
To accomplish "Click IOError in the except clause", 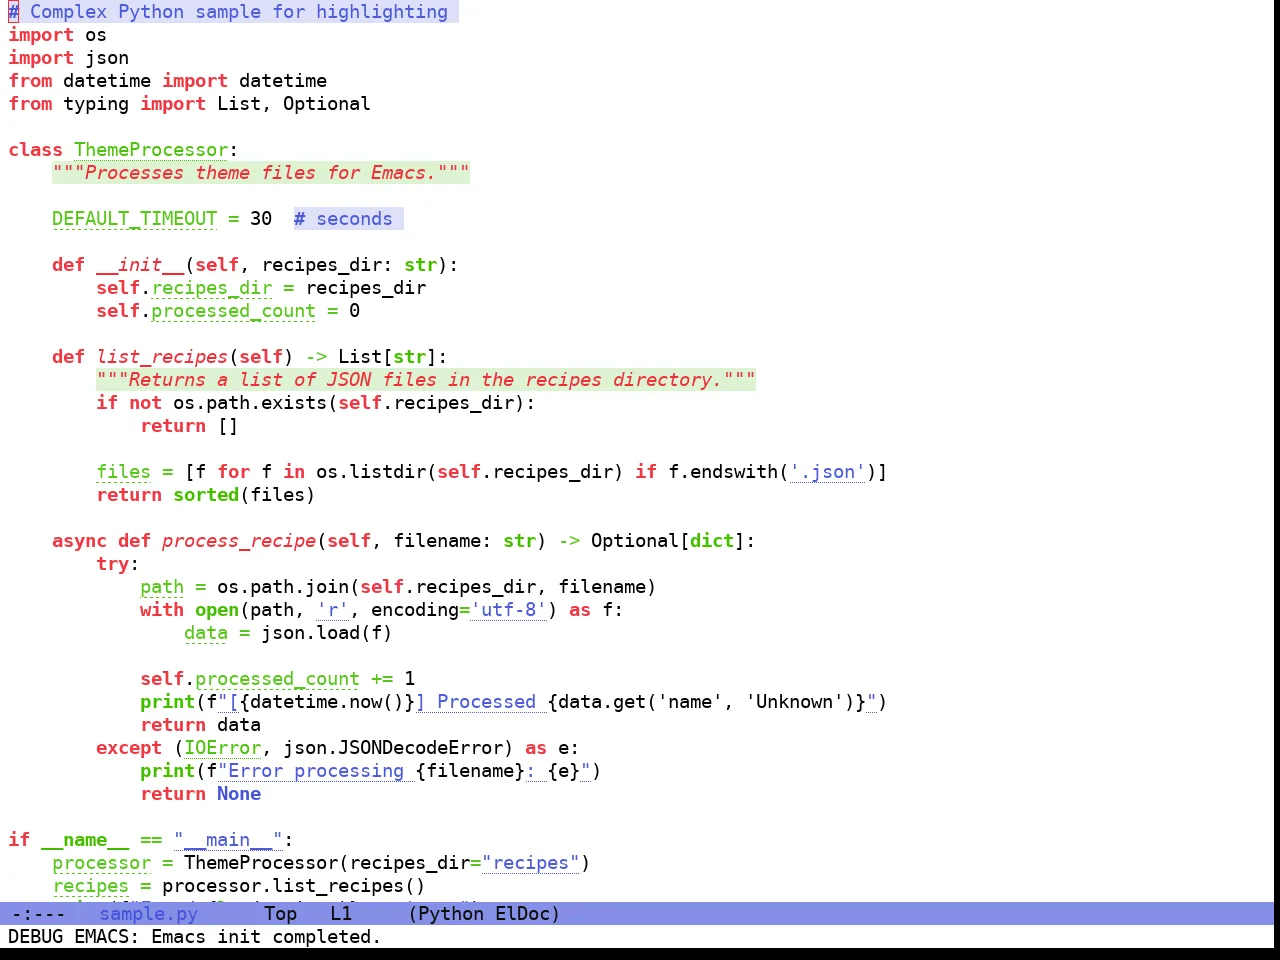I will click(x=222, y=748).
